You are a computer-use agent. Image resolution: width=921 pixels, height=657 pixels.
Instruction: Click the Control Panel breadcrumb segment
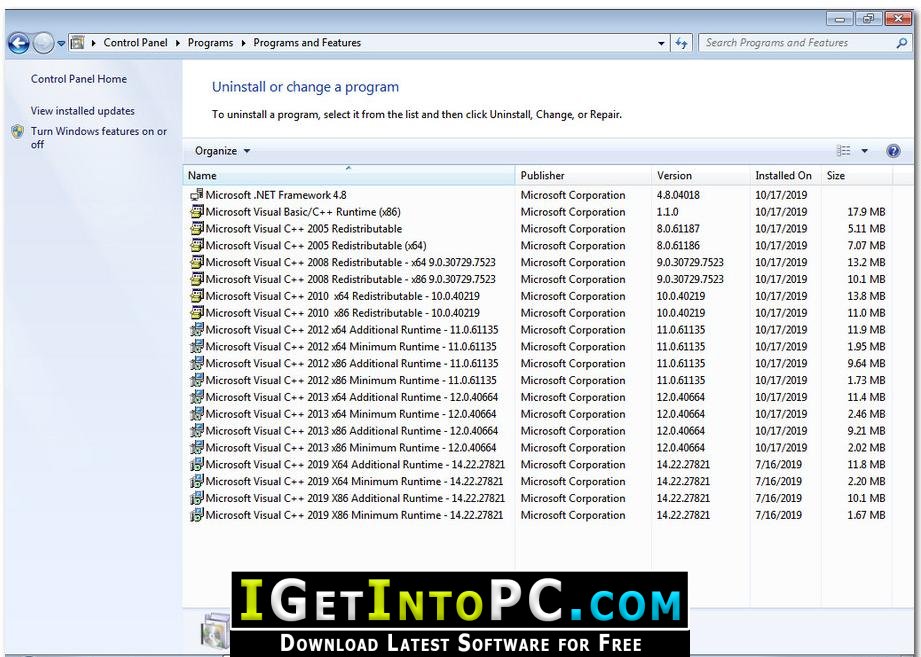135,43
